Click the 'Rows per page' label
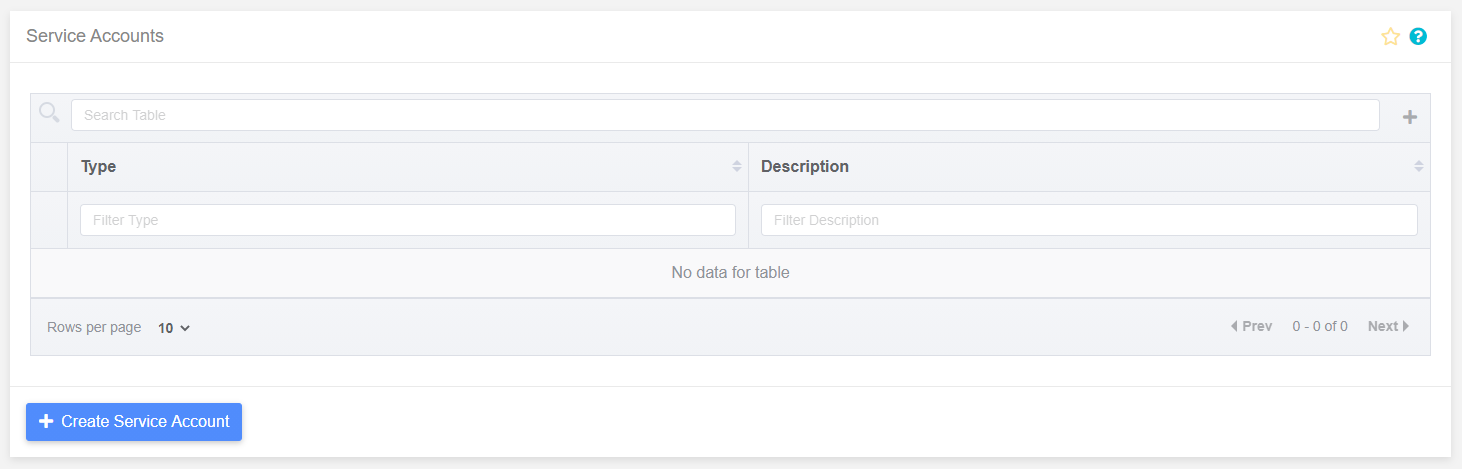The height and width of the screenshot is (469, 1462). coord(94,327)
